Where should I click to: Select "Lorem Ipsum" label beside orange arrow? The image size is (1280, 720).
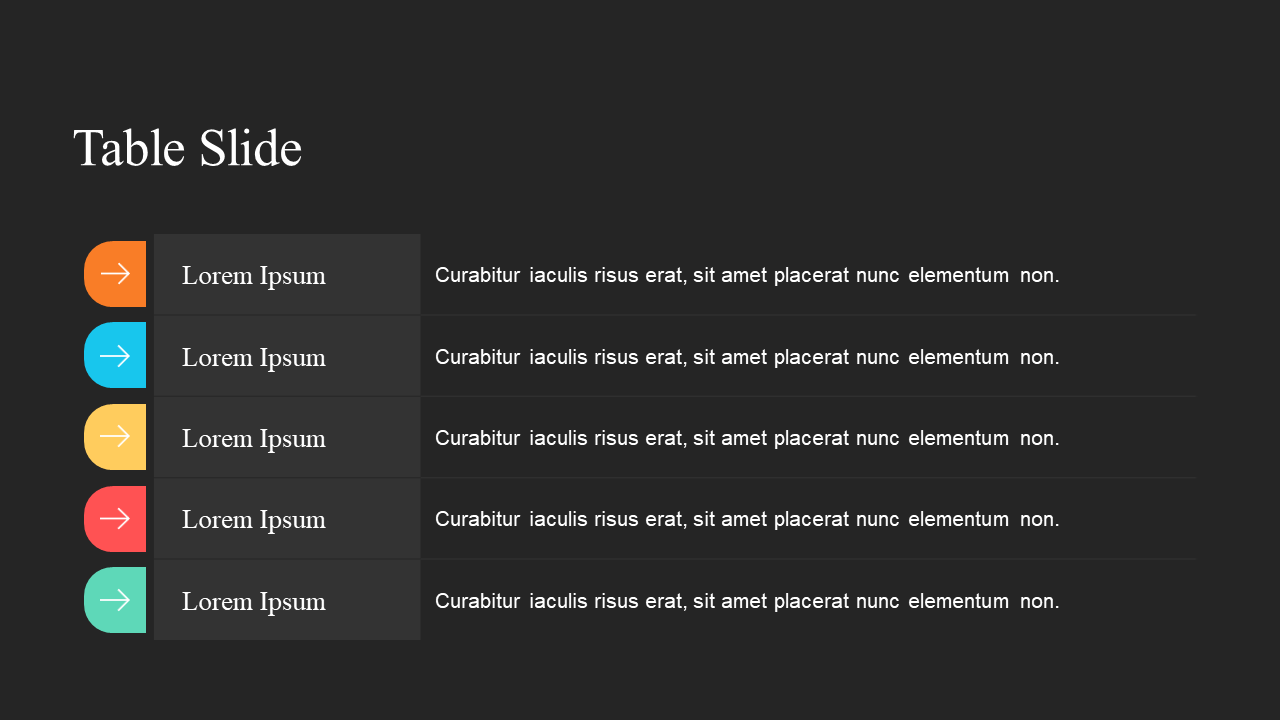point(253,276)
